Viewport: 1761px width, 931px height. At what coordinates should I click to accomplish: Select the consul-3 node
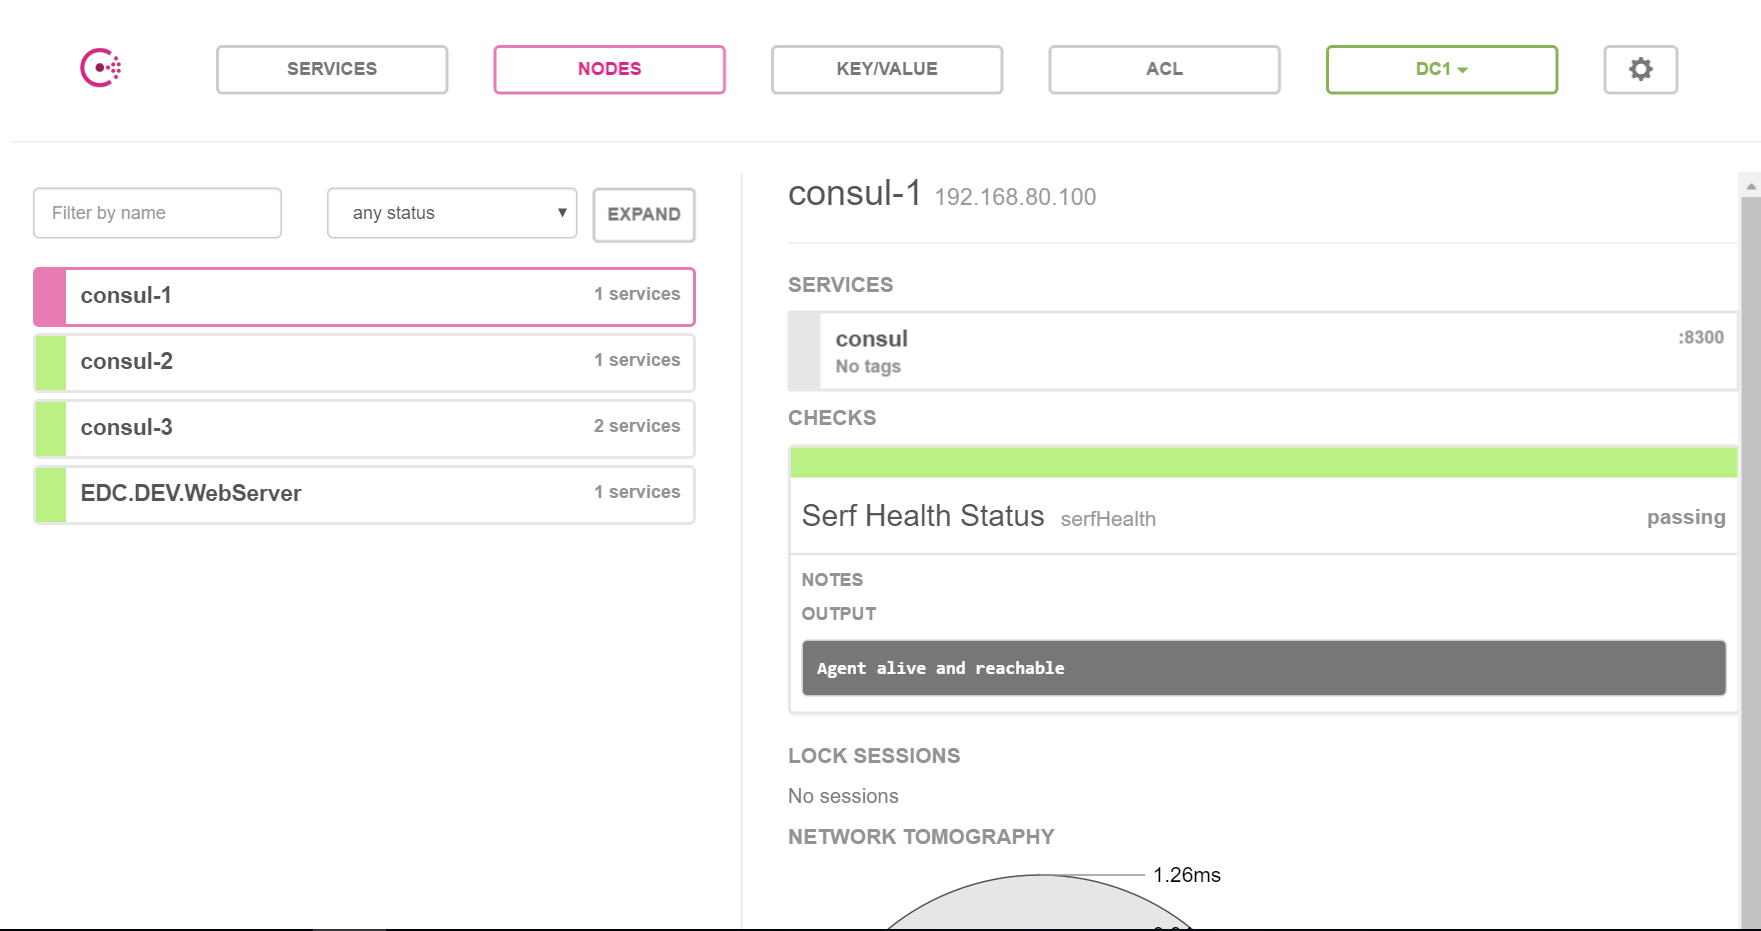coord(364,428)
